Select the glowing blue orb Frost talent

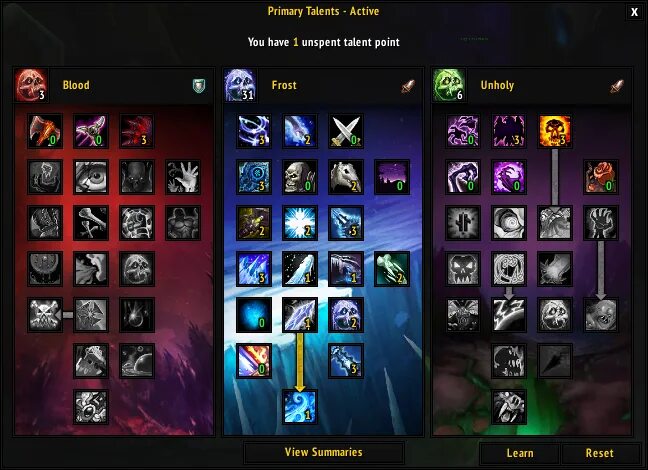(x=254, y=315)
